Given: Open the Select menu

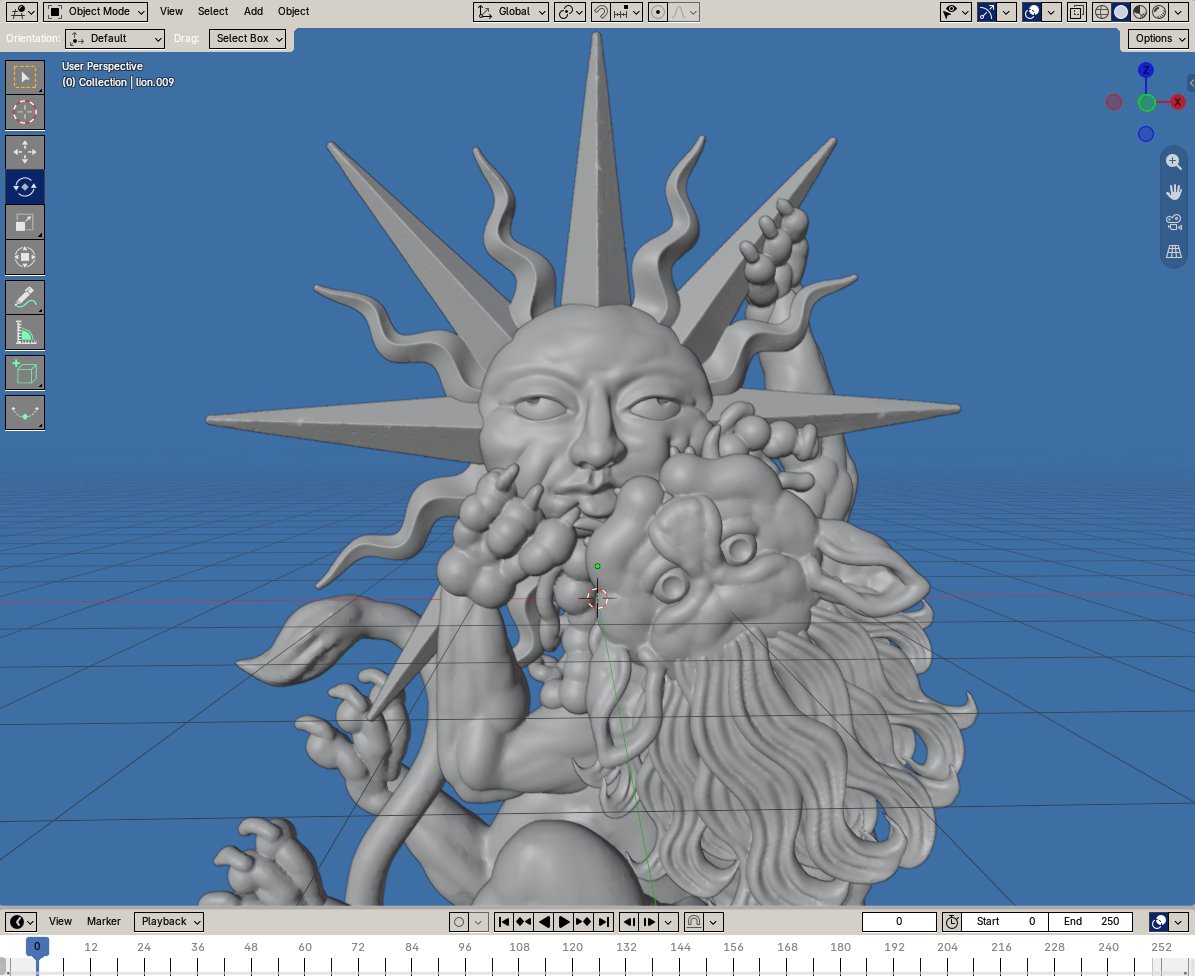Looking at the screenshot, I should (x=213, y=11).
